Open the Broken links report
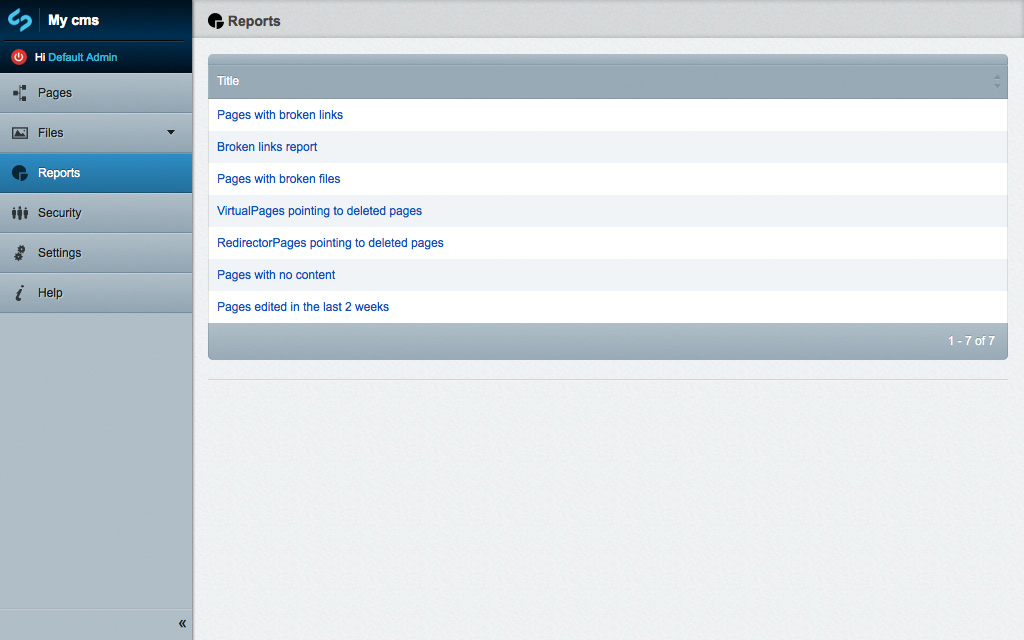This screenshot has height=640, width=1024. 267,147
